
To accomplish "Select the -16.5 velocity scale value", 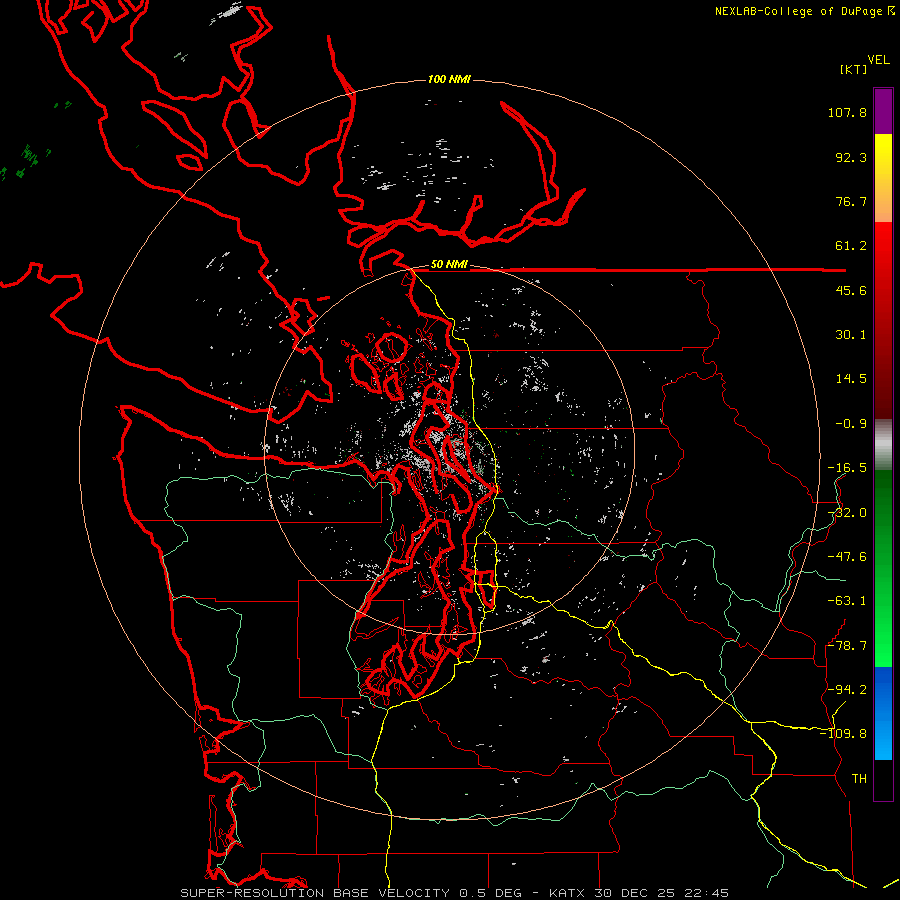I will [847, 468].
